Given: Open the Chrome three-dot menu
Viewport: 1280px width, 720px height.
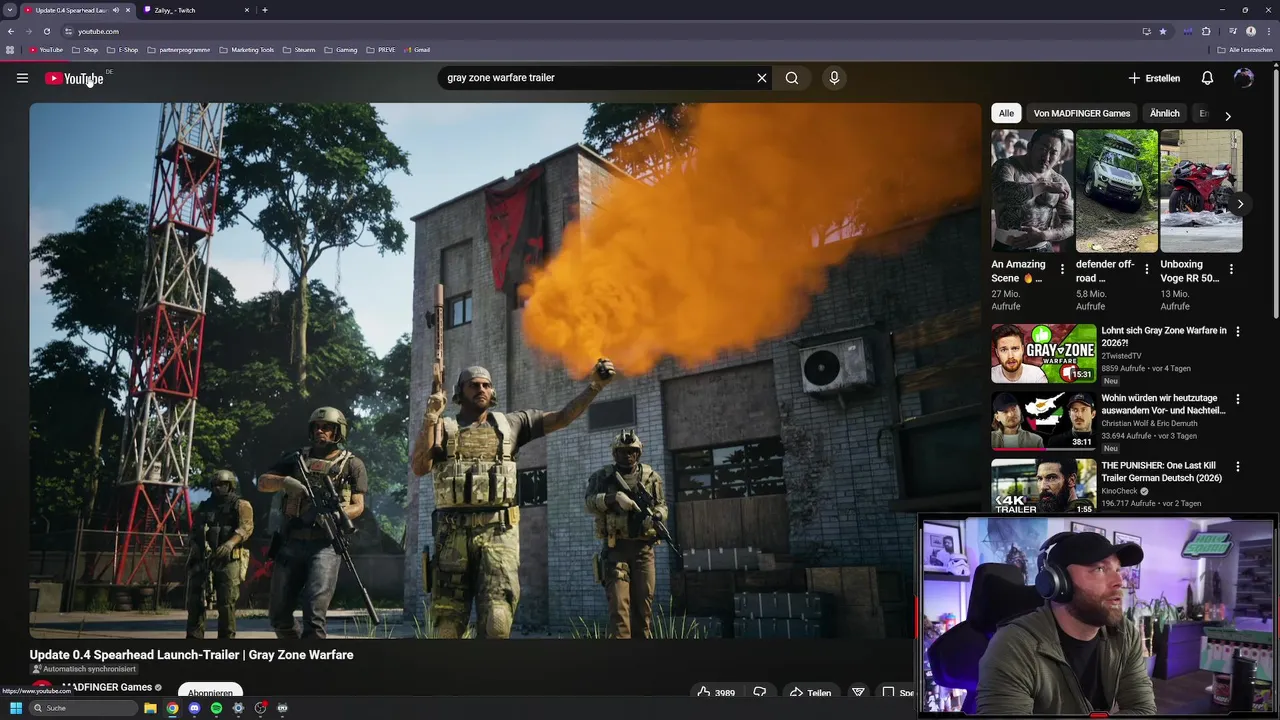Looking at the screenshot, I should point(1269,31).
